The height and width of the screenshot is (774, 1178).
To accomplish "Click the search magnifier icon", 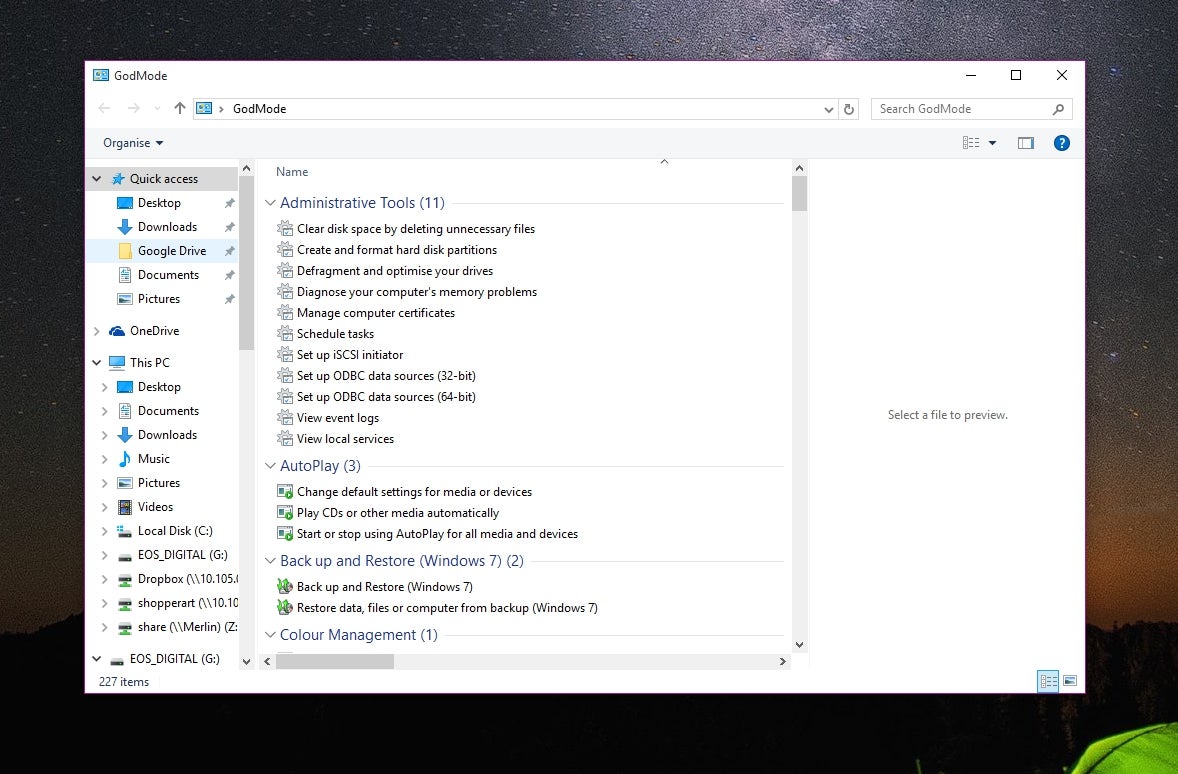I will click(x=1059, y=109).
